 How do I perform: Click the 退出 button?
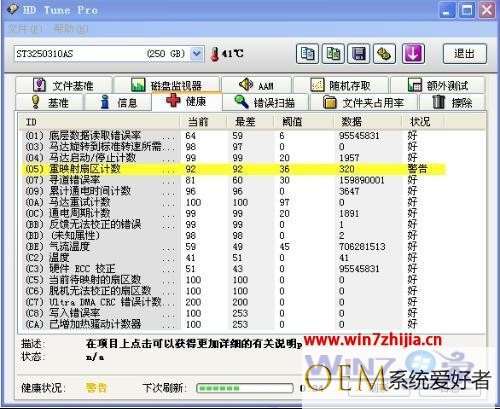coord(465,53)
